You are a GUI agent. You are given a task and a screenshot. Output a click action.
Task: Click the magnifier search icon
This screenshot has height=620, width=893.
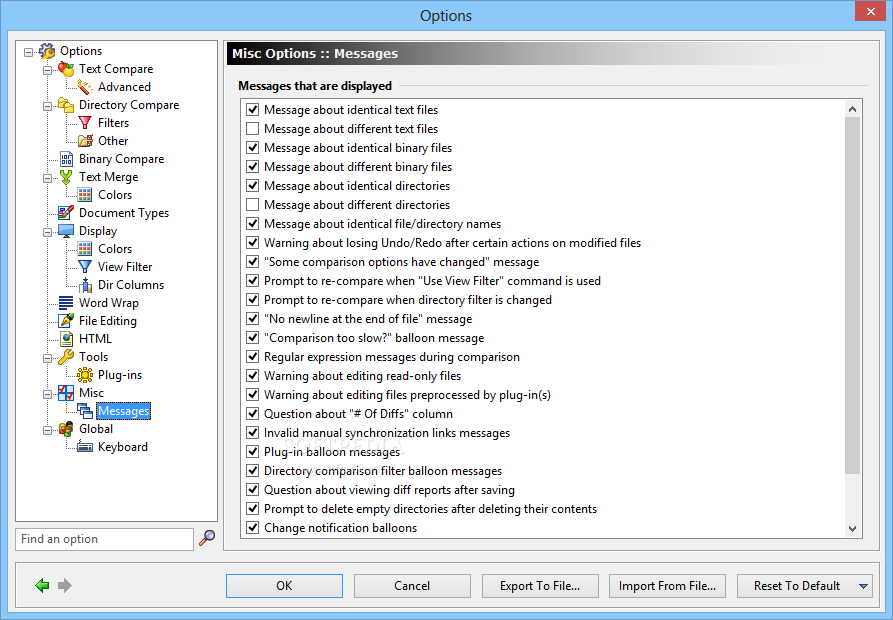click(x=207, y=538)
